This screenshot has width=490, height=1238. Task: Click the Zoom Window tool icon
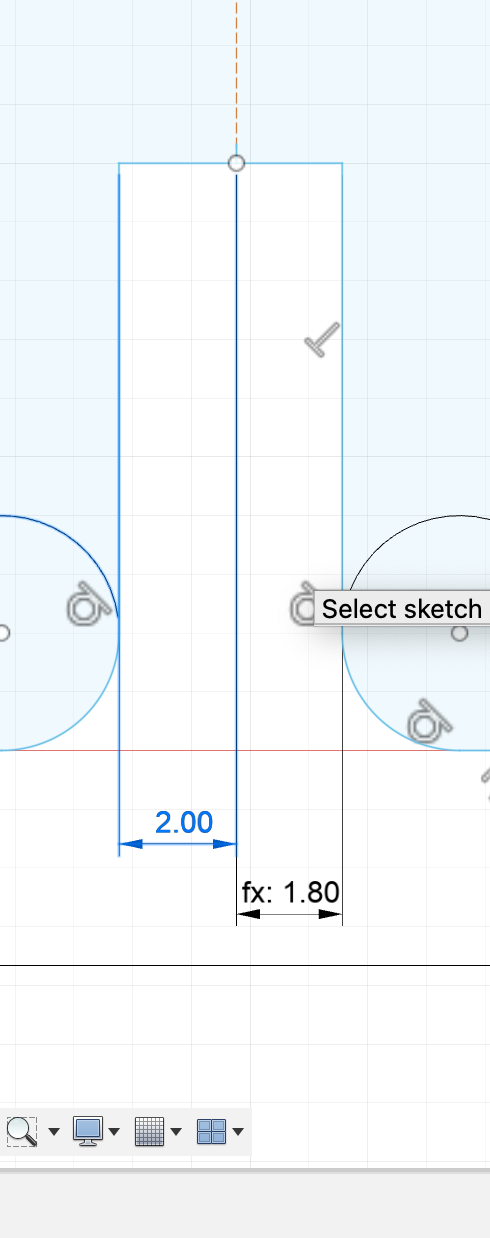pos(21,1131)
